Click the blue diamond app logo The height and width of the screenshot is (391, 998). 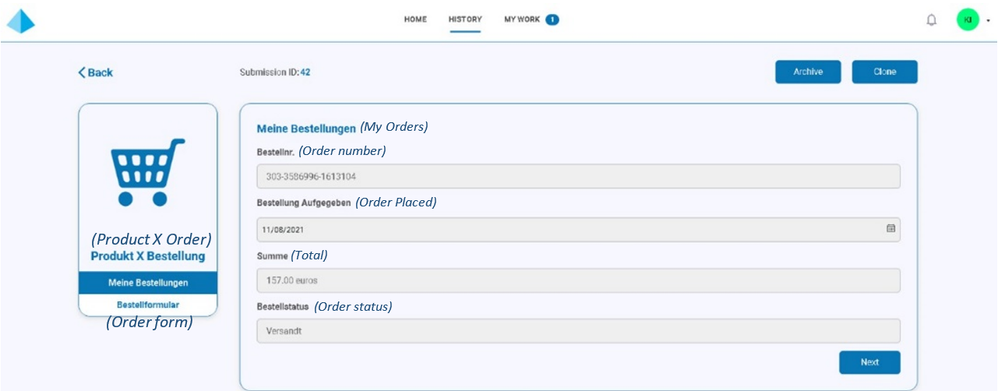point(20,20)
